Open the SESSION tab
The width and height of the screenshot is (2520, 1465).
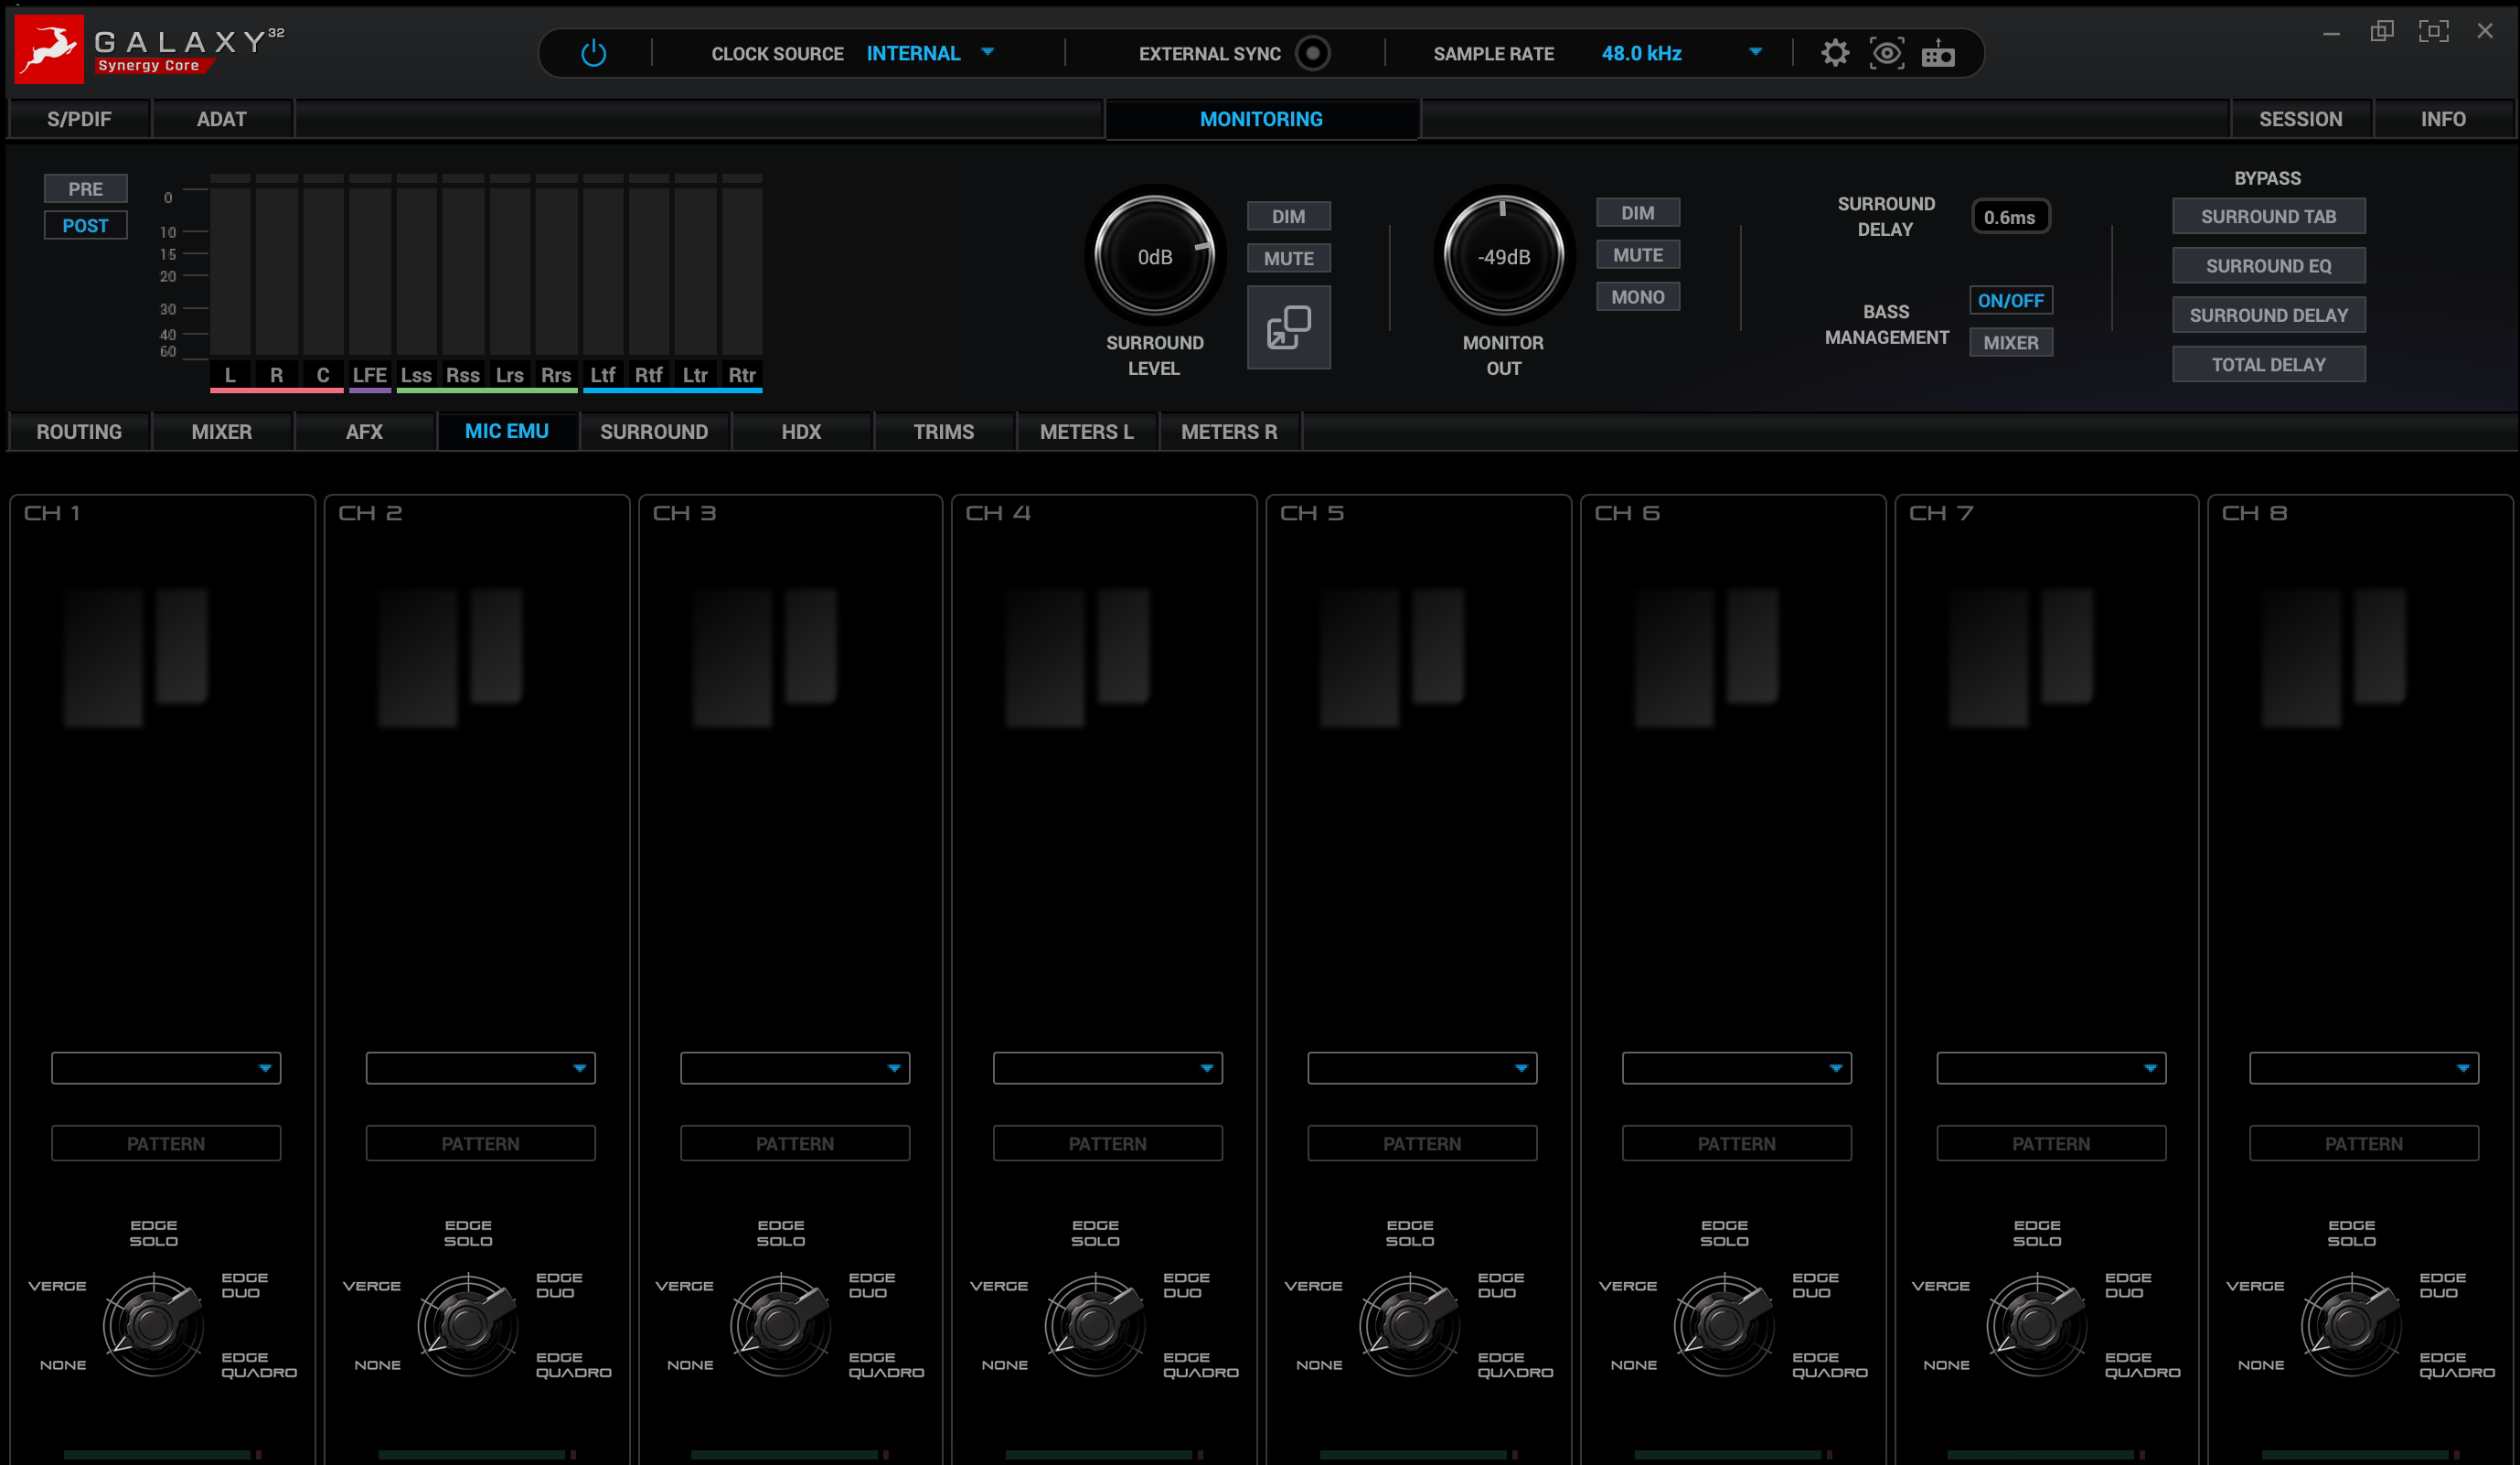[2300, 119]
